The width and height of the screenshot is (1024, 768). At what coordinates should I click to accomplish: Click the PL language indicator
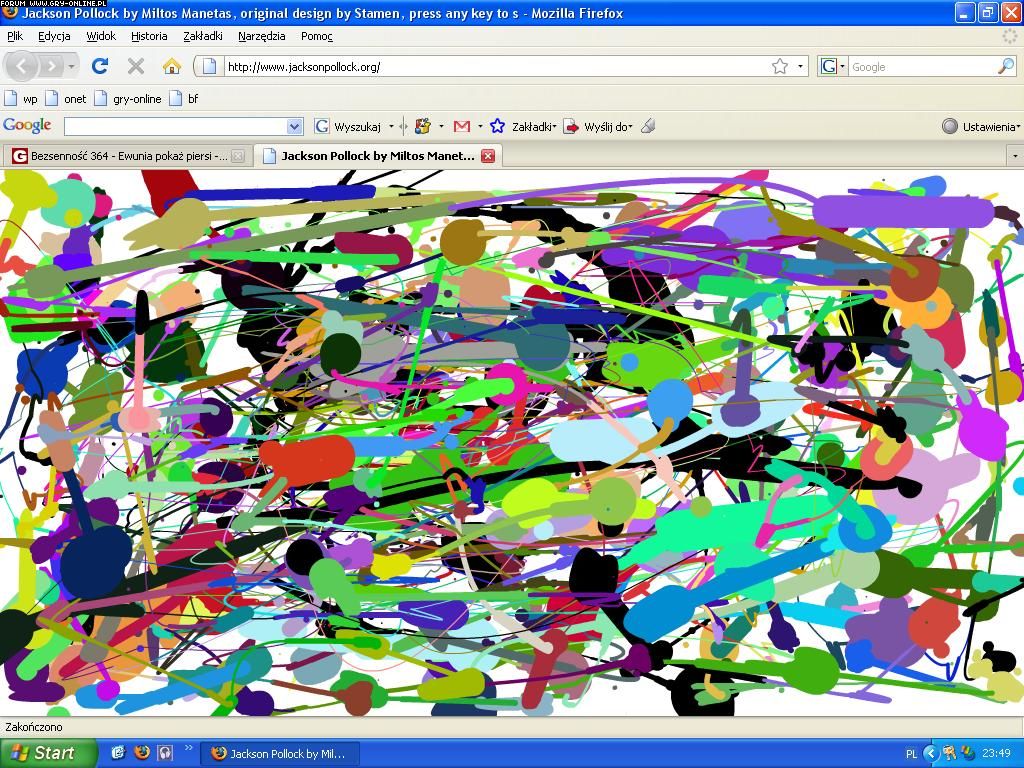[911, 754]
